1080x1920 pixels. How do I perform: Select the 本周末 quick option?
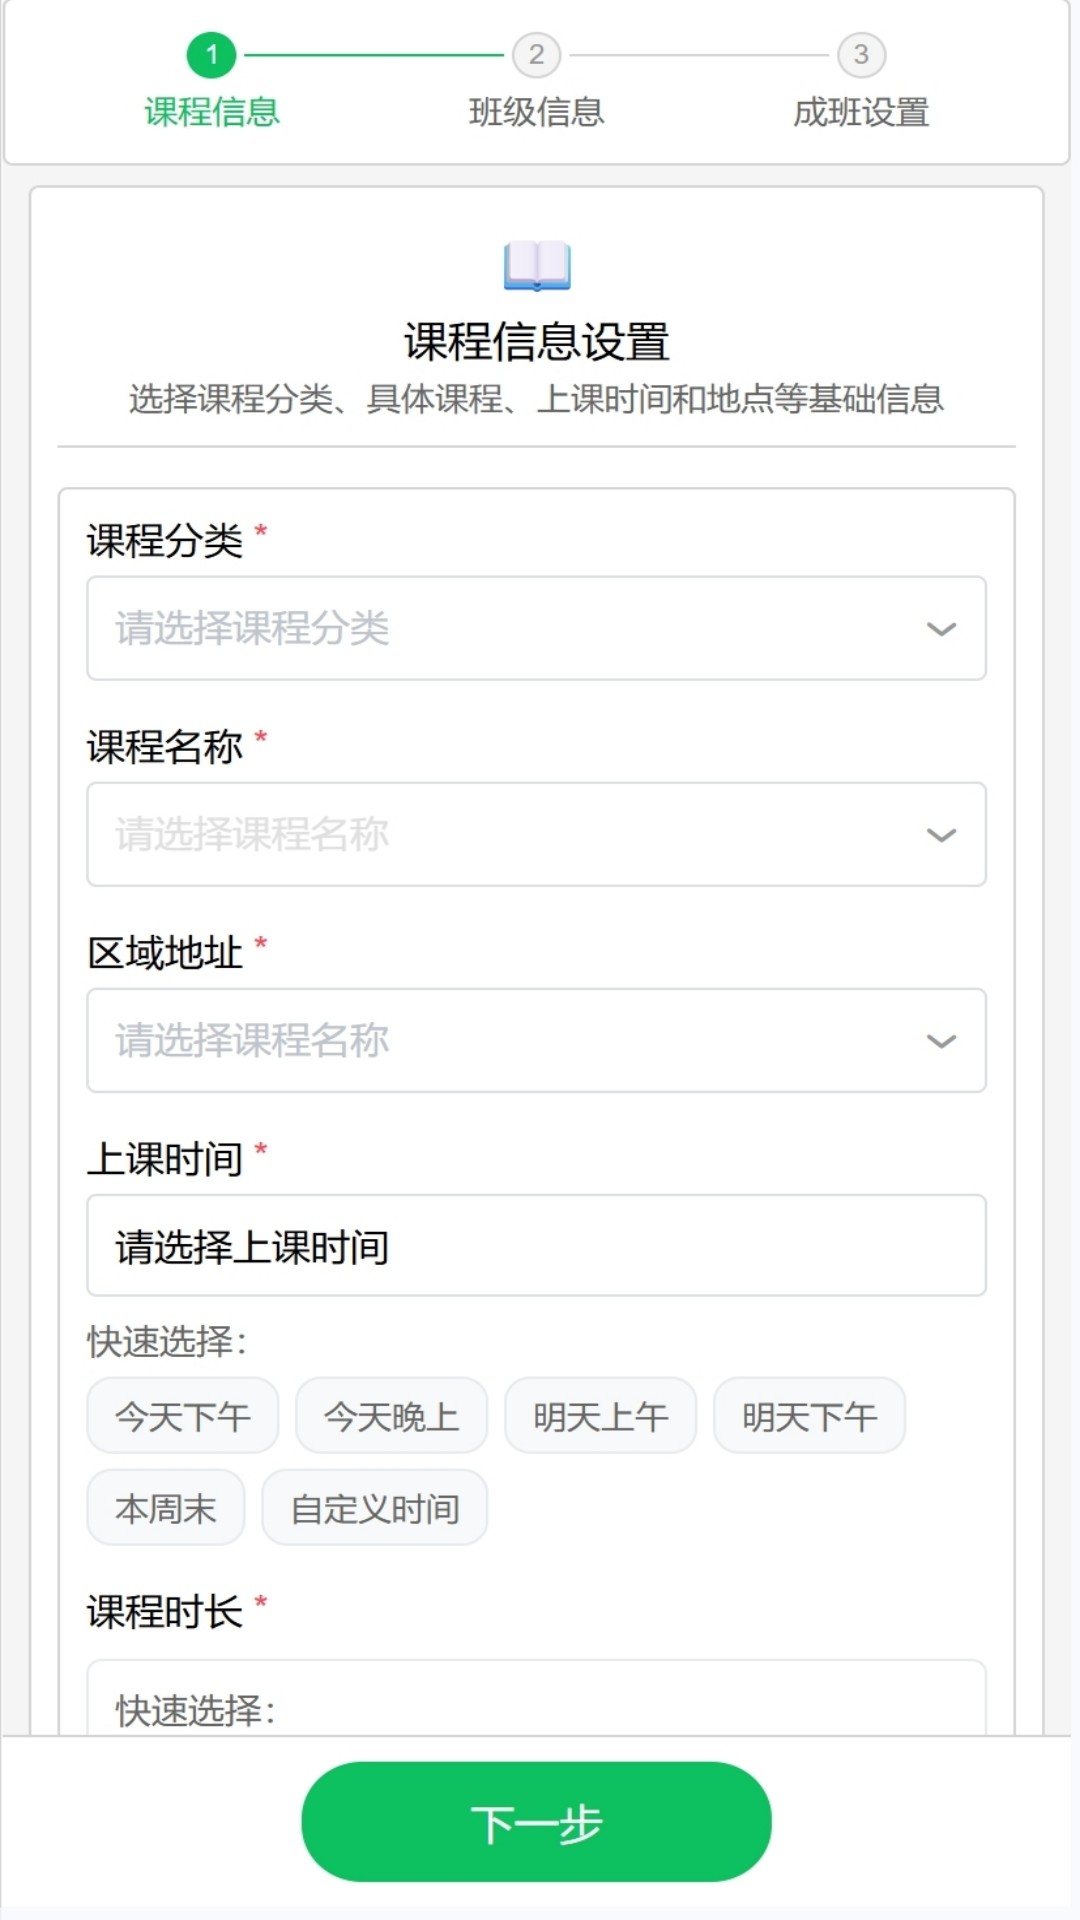coord(165,1507)
